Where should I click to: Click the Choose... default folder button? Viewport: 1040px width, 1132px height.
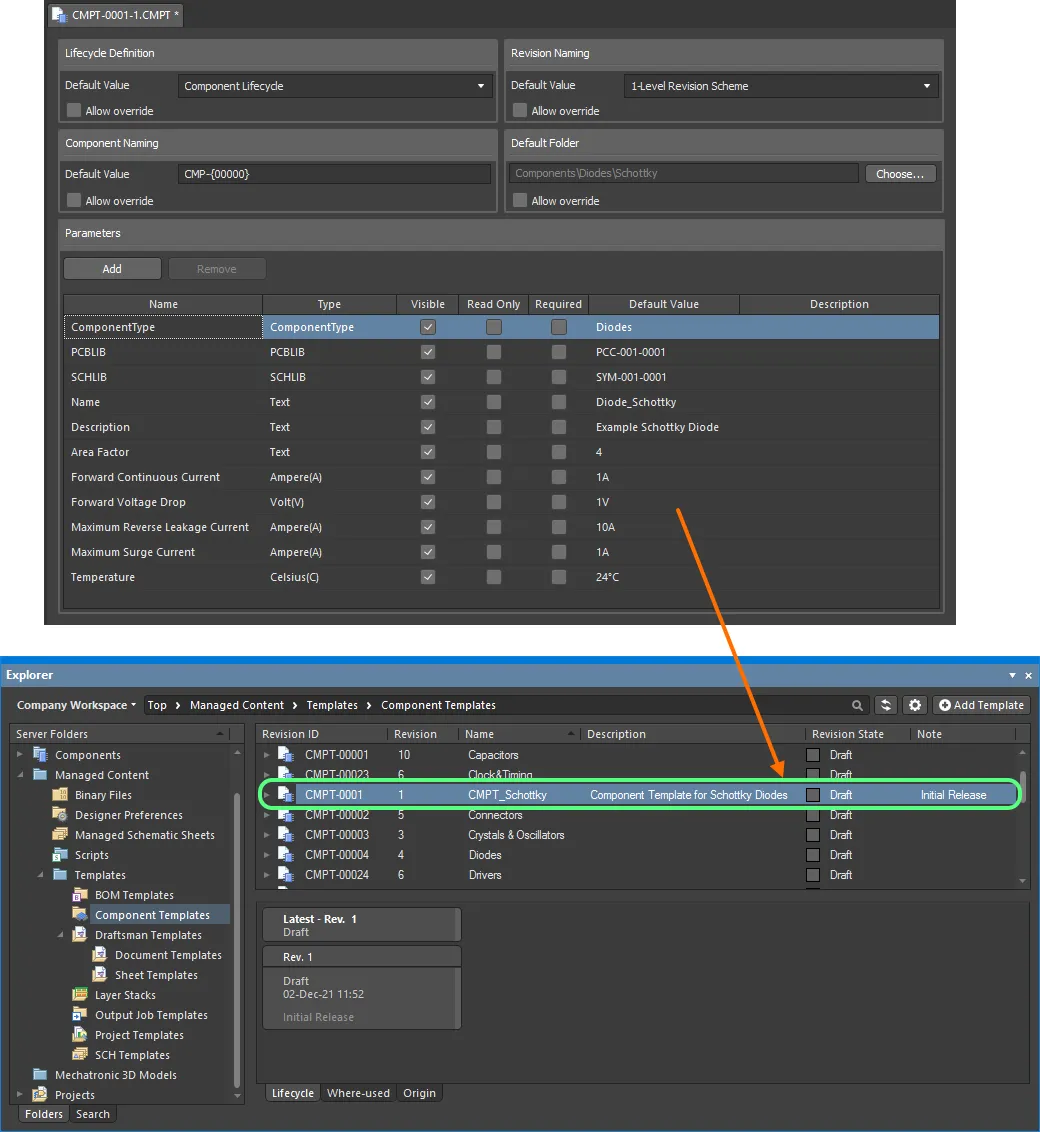coord(900,174)
